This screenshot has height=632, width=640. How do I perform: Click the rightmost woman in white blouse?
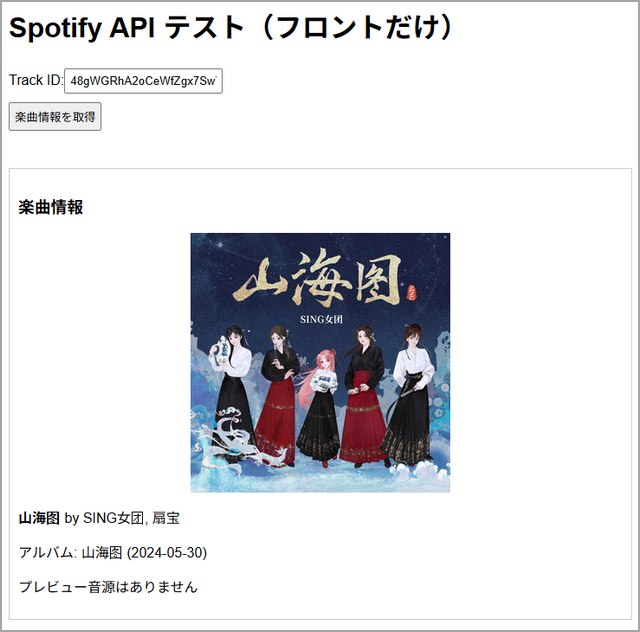[410, 394]
